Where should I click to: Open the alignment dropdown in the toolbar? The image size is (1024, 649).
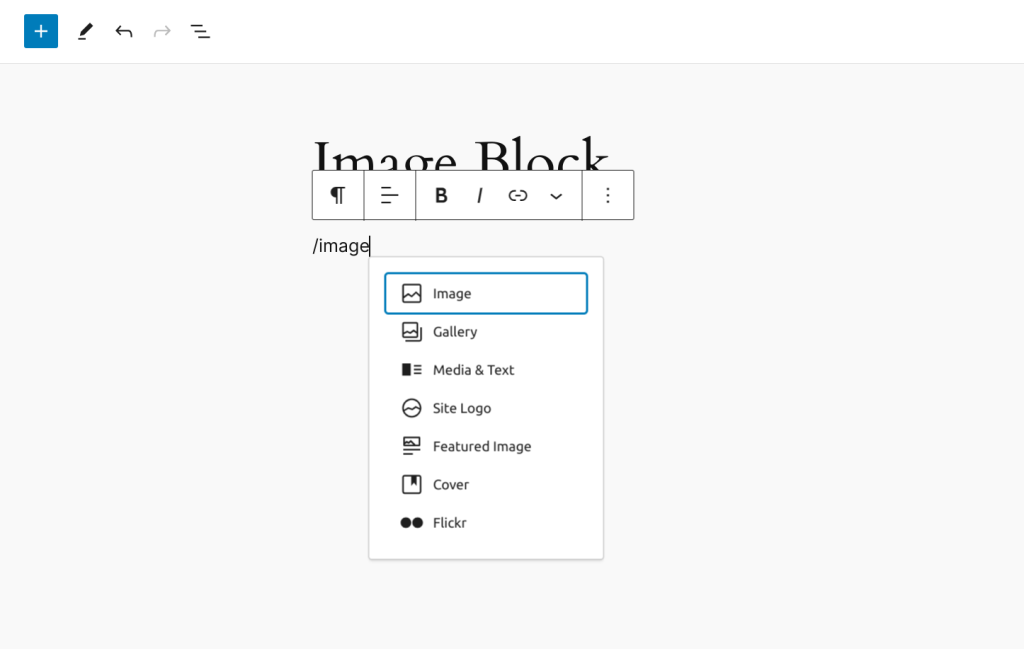[x=389, y=195]
